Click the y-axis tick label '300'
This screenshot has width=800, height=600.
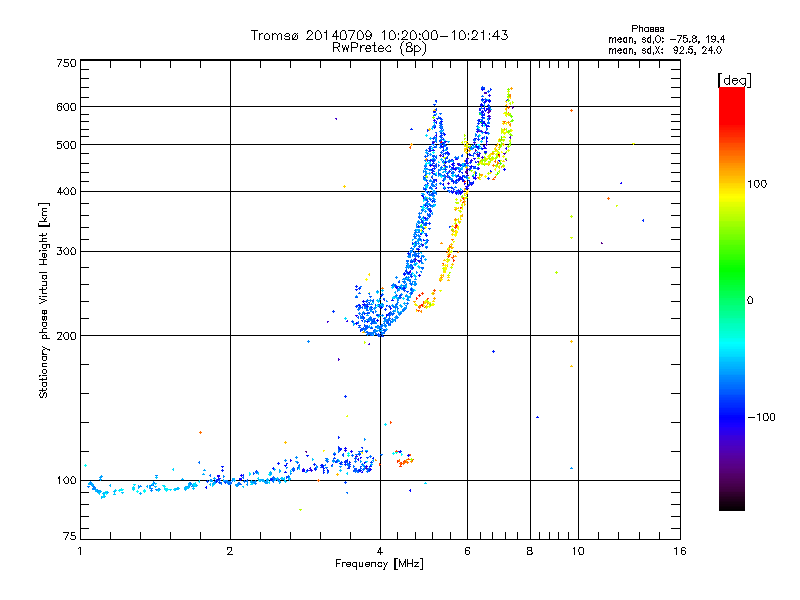pyautogui.click(x=67, y=252)
